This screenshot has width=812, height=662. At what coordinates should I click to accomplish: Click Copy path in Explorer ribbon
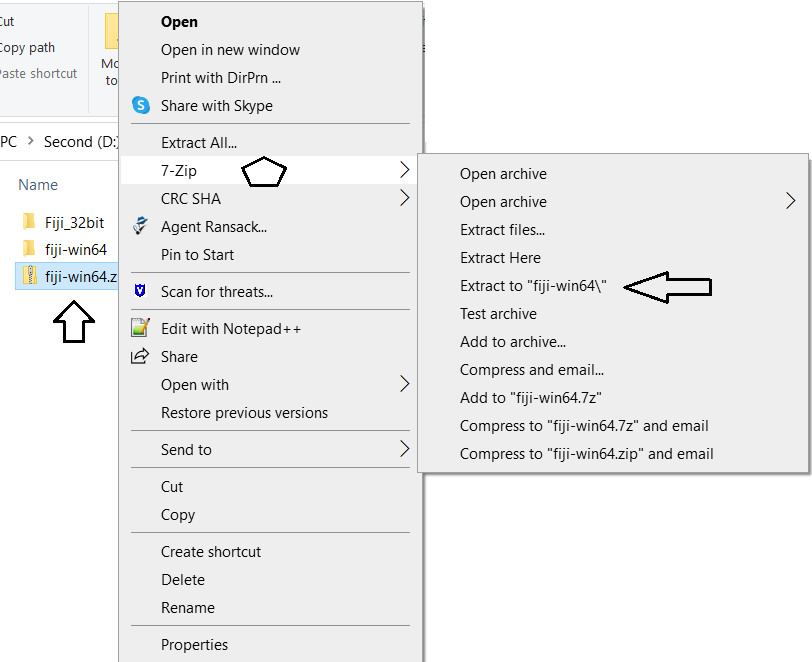click(x=27, y=48)
